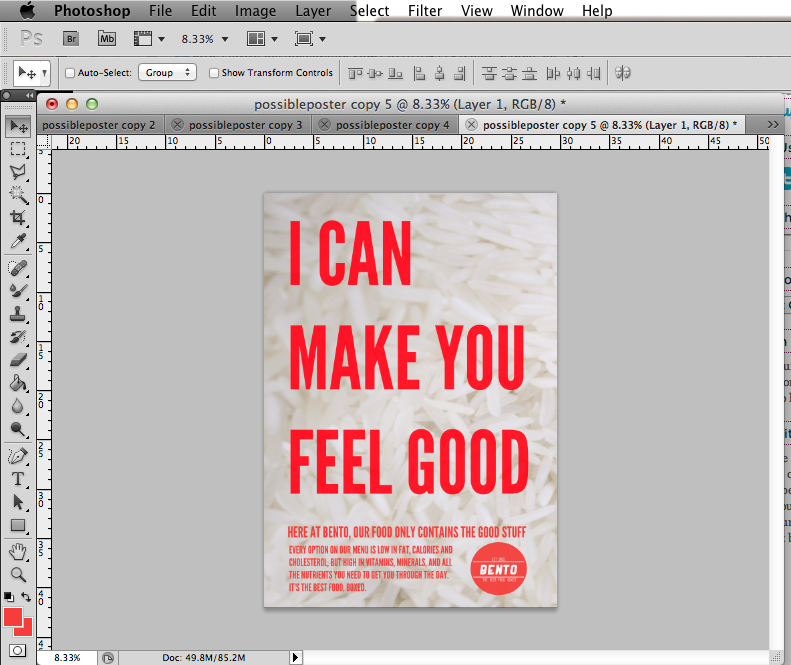Close the possibleposter copy 4 tab
This screenshot has width=791, height=665.
coord(324,125)
